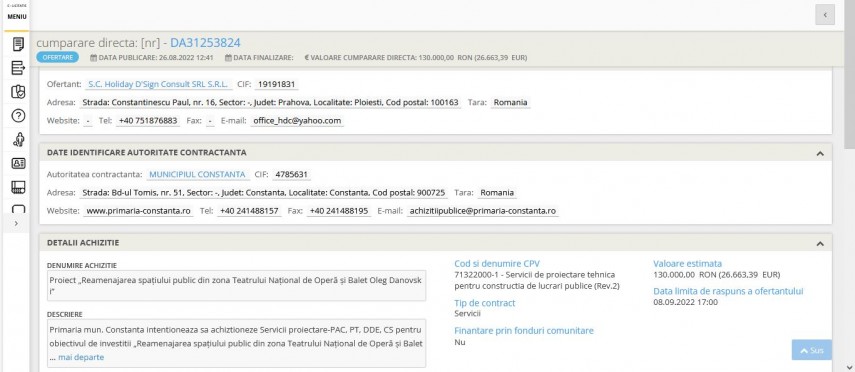
Task: Open direct purchase number DA31253824 link
Action: point(205,43)
